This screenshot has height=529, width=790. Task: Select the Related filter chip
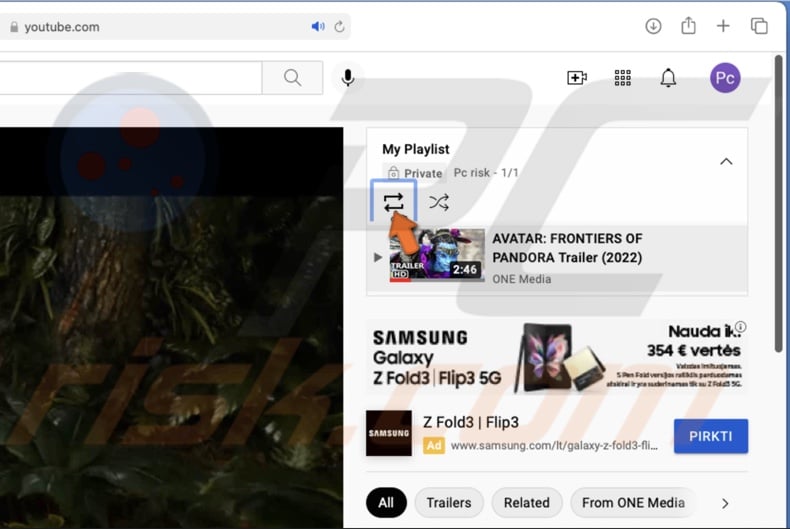(526, 502)
